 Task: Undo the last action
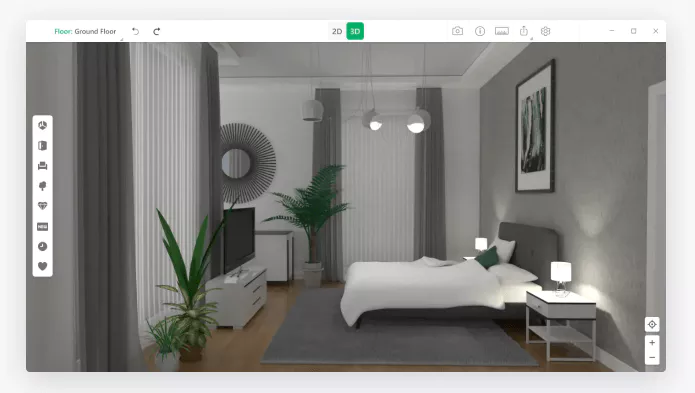(136, 31)
